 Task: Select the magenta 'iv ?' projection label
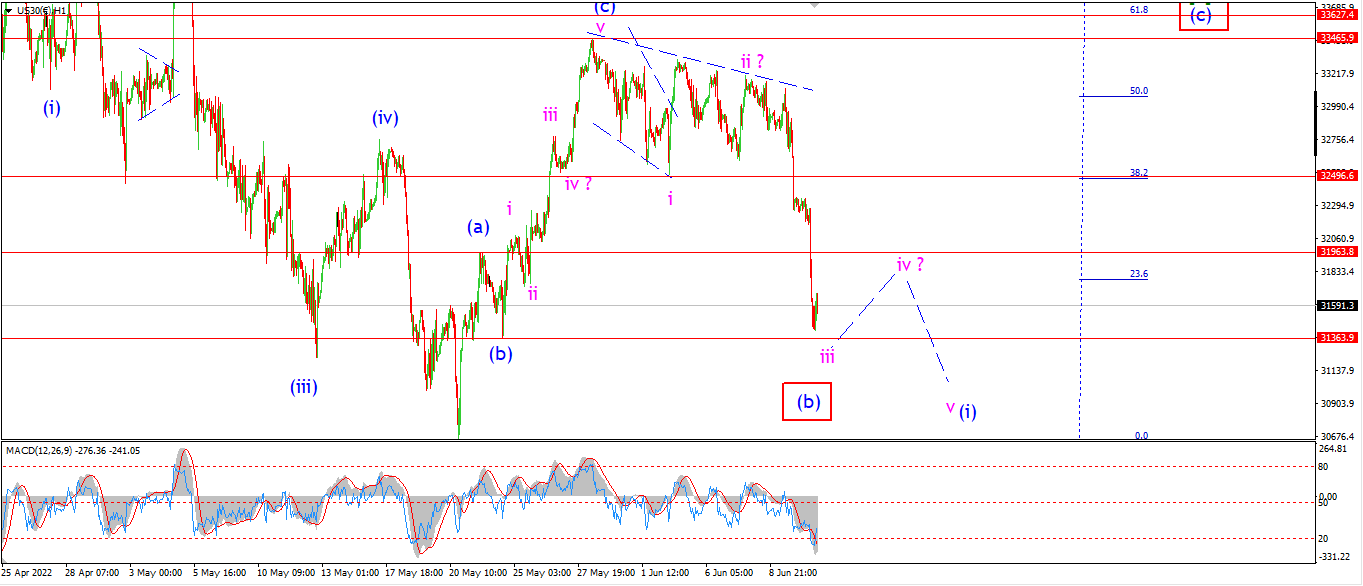(909, 265)
